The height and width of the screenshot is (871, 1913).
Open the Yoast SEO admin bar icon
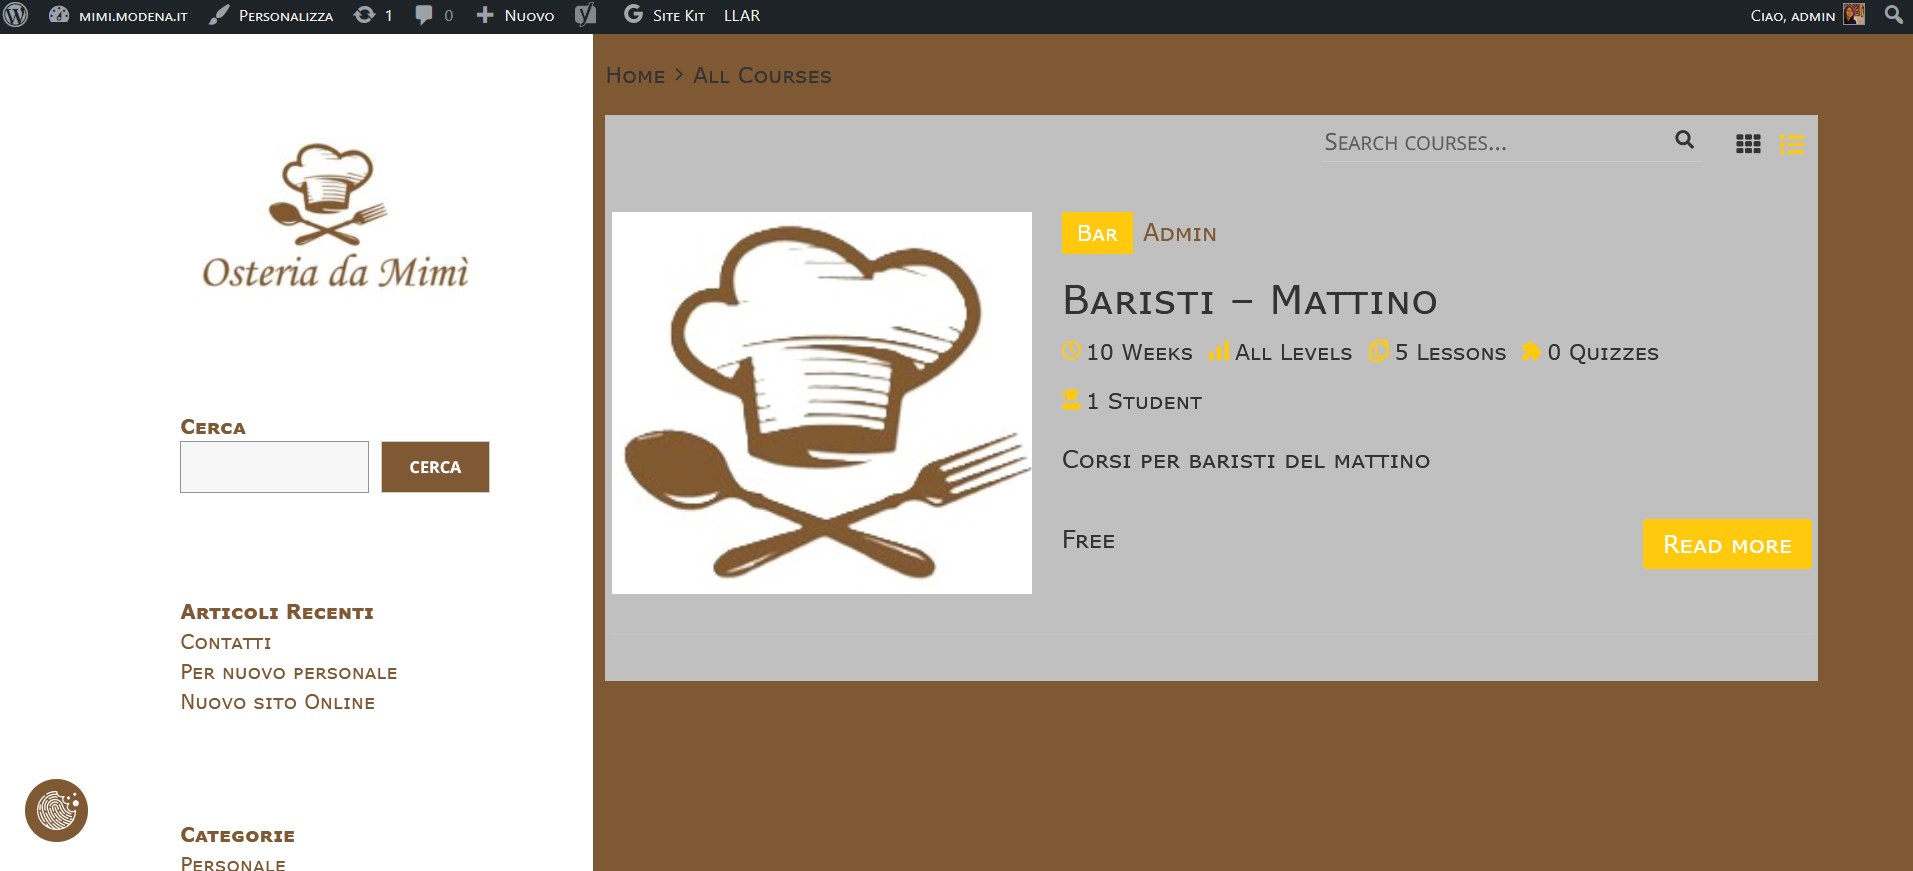(586, 15)
